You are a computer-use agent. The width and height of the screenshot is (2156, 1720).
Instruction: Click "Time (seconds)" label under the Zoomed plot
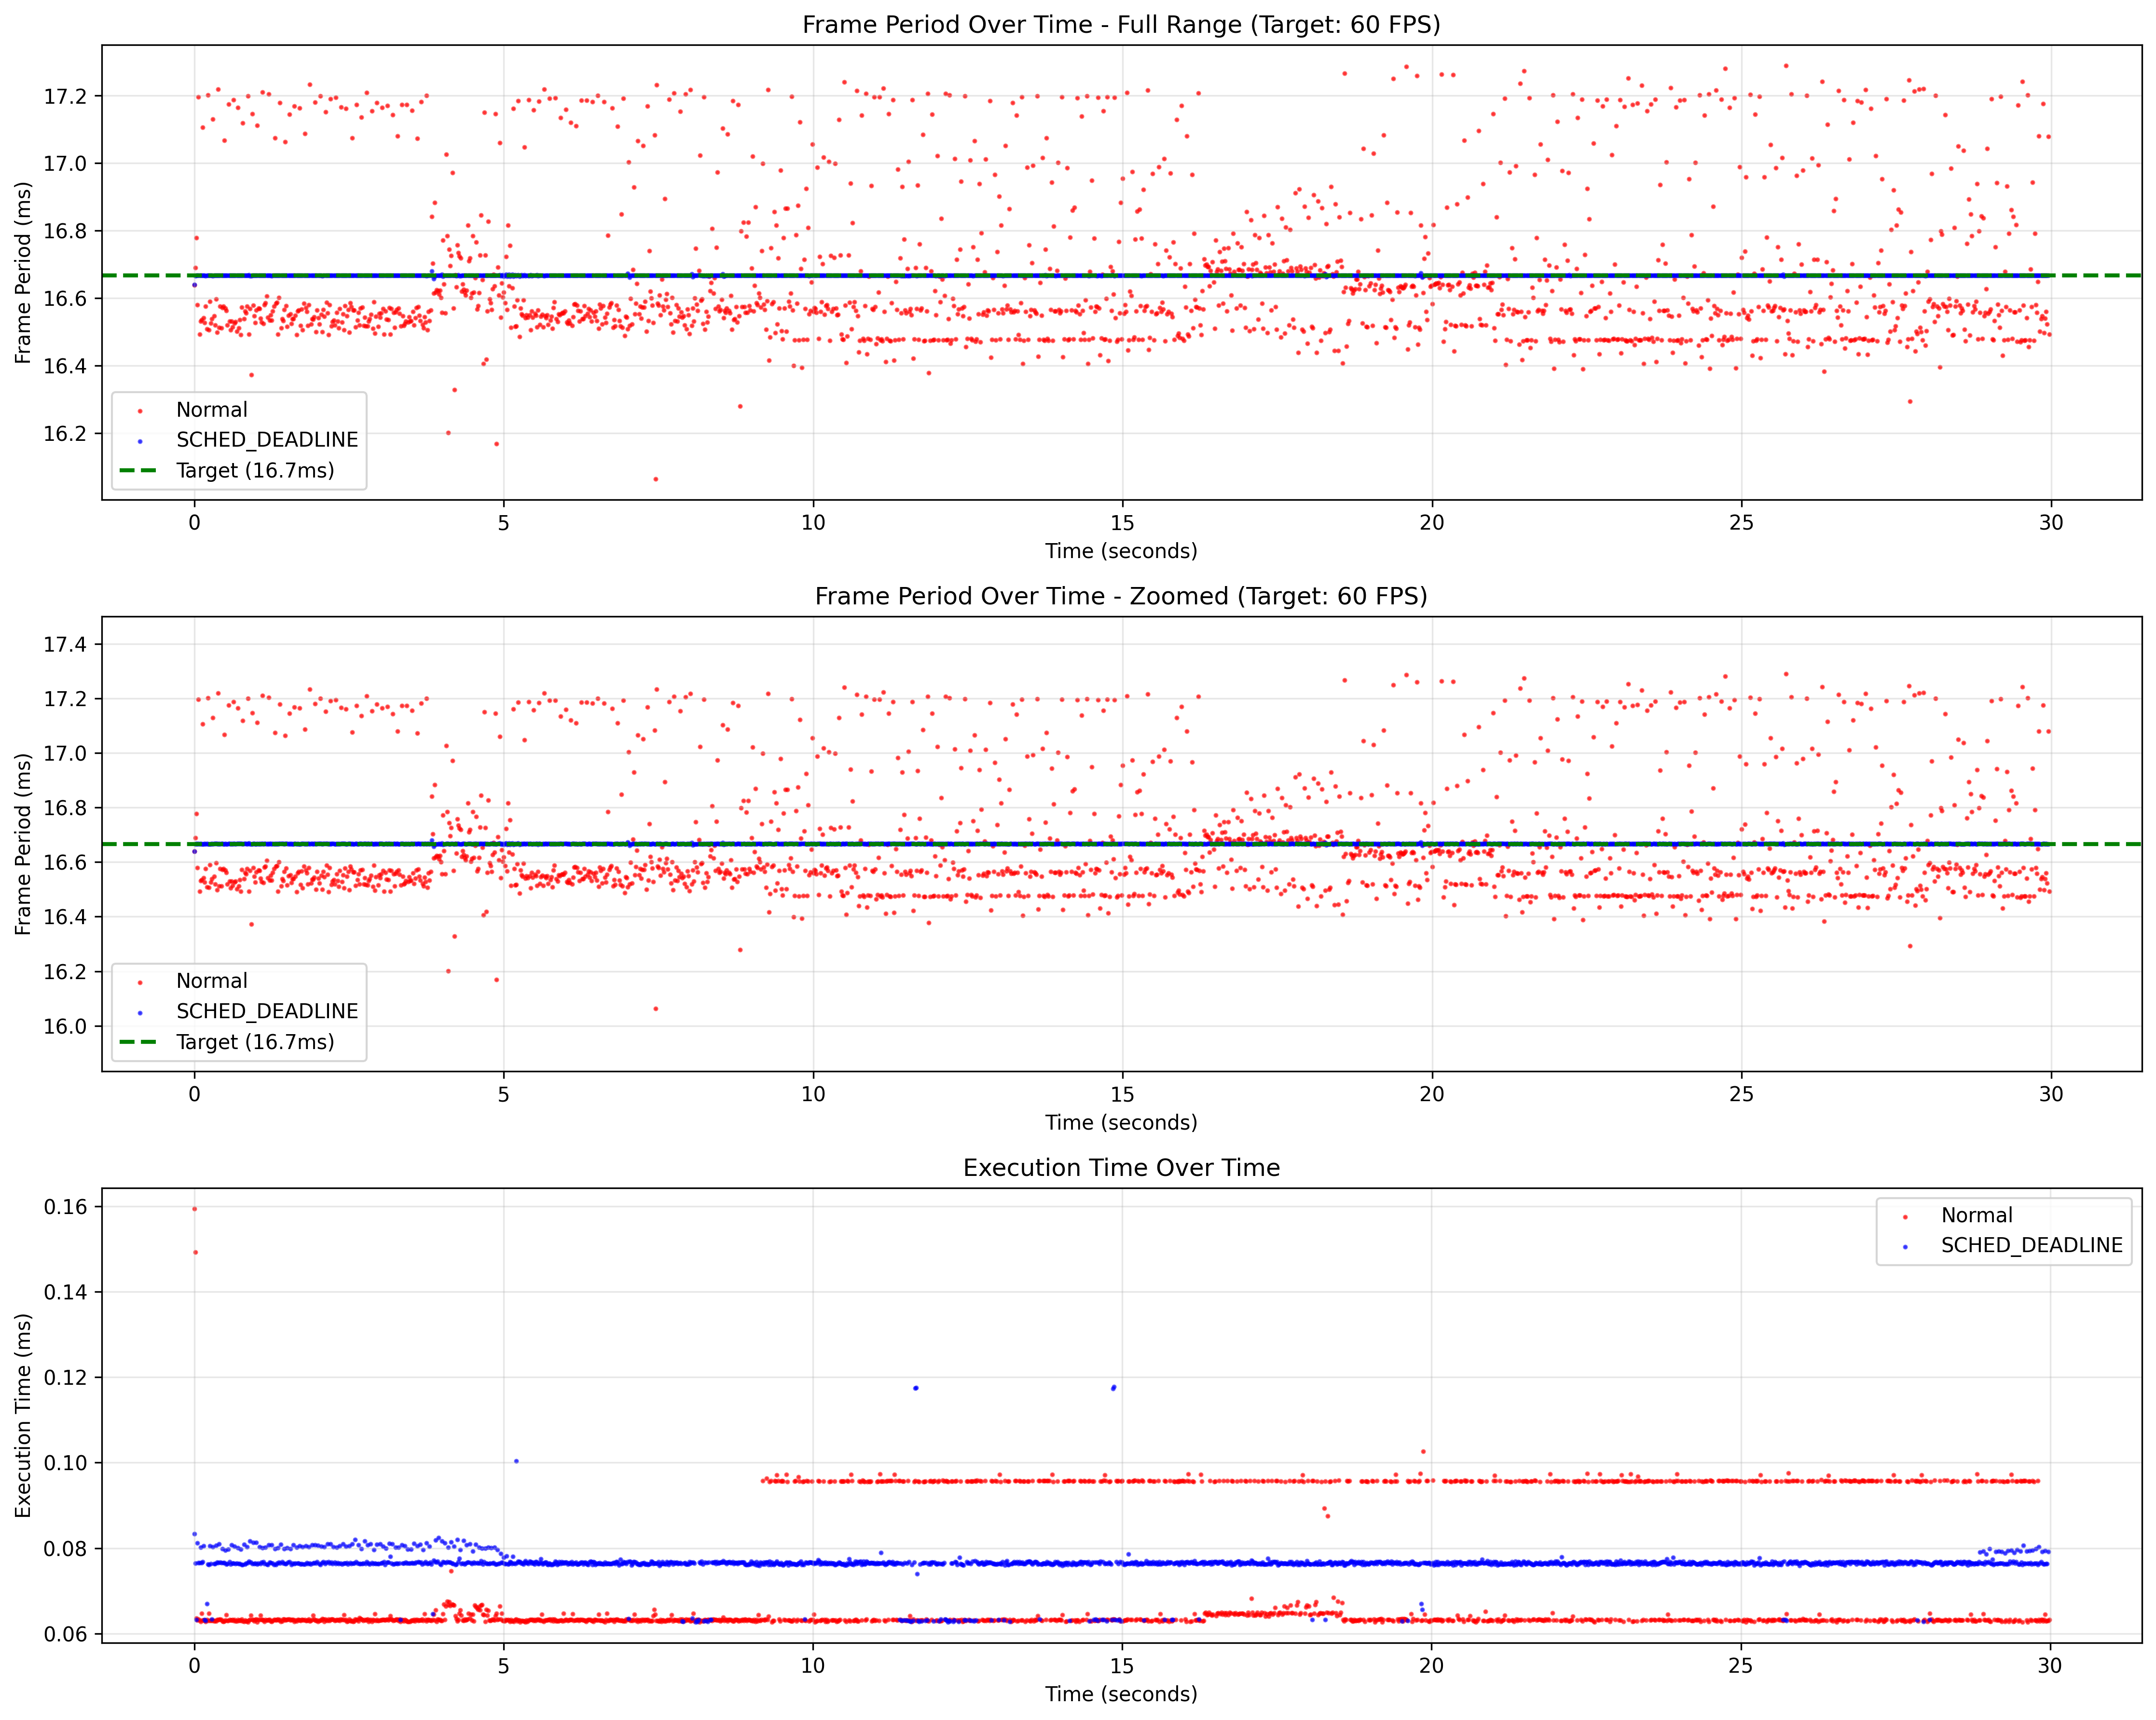[x=1122, y=1123]
